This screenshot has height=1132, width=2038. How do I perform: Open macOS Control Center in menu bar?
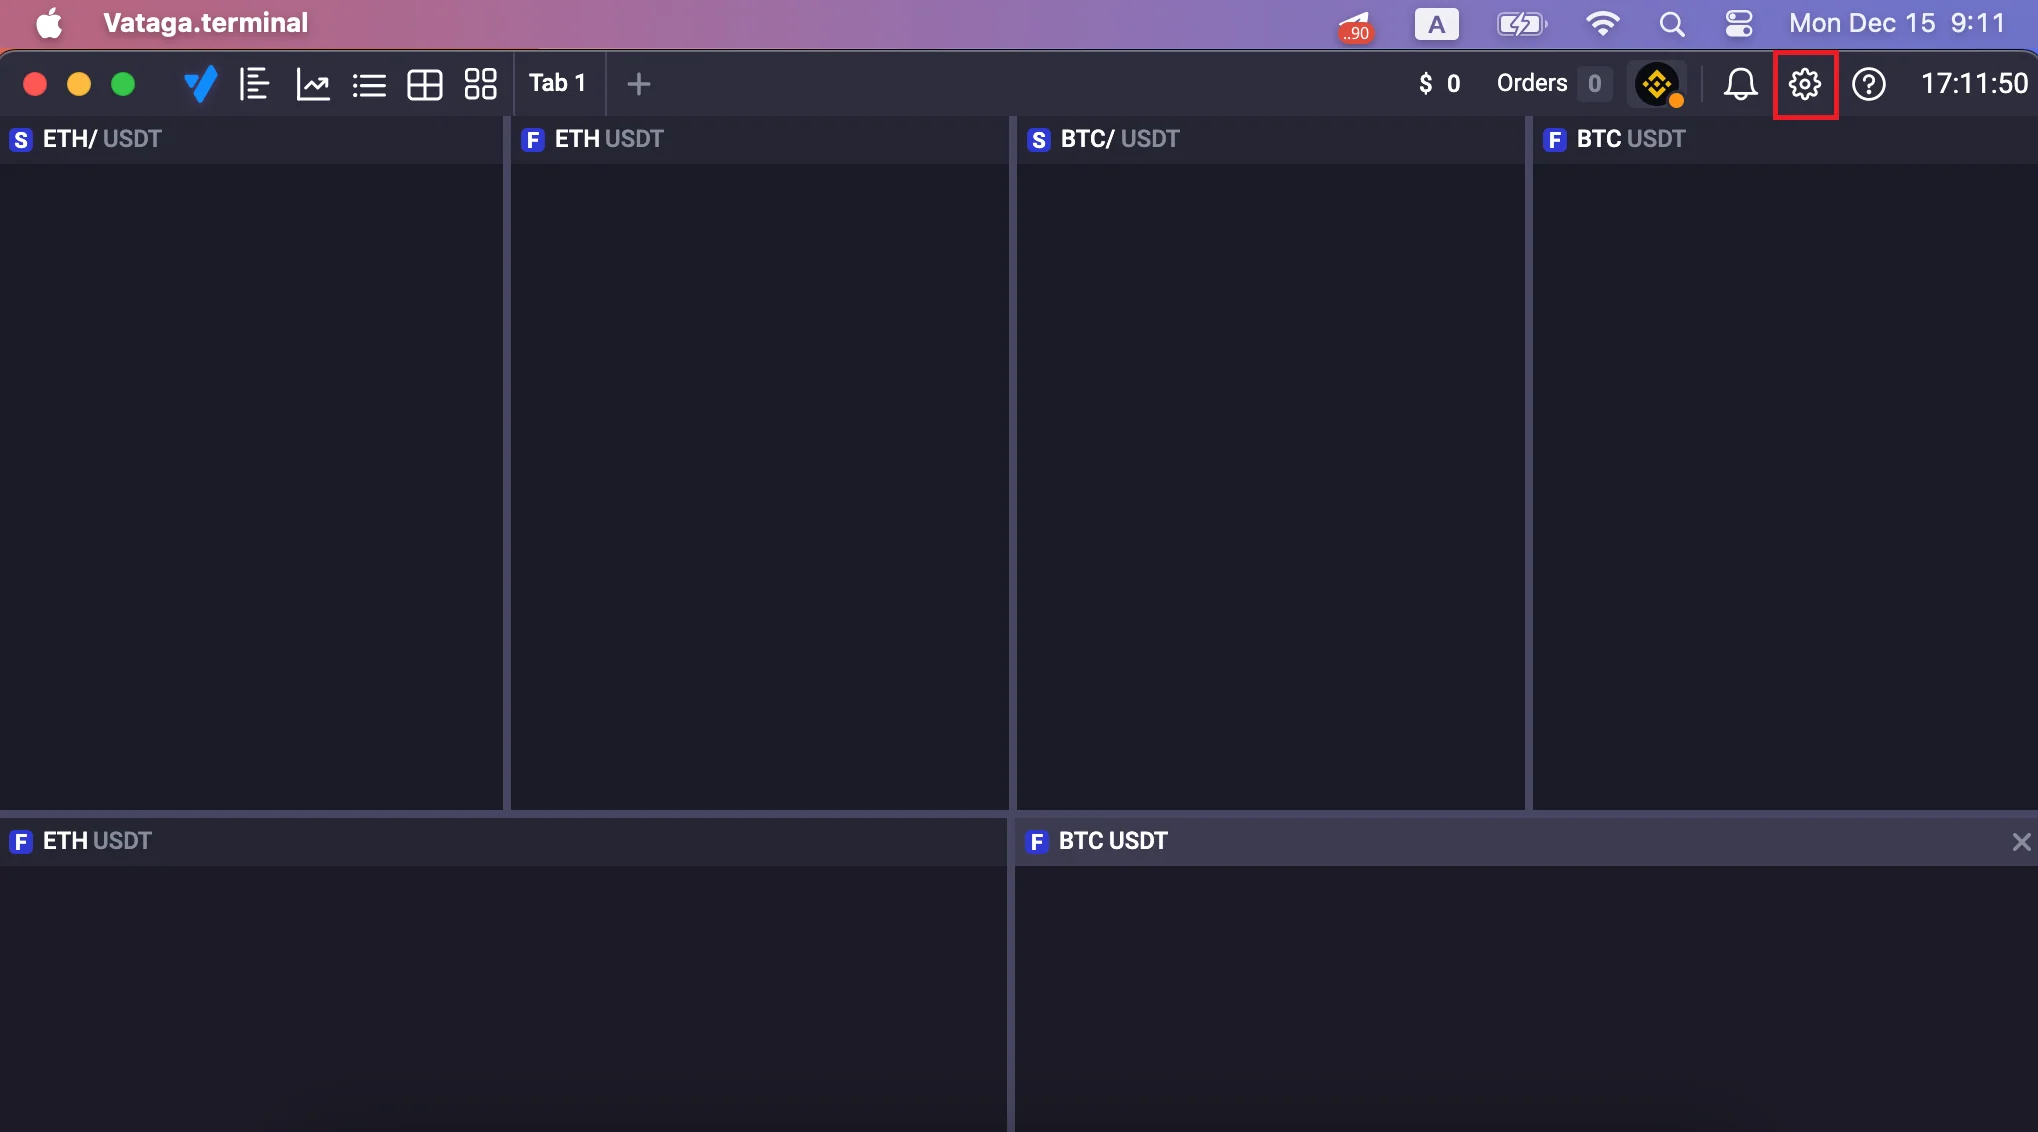(x=1739, y=23)
